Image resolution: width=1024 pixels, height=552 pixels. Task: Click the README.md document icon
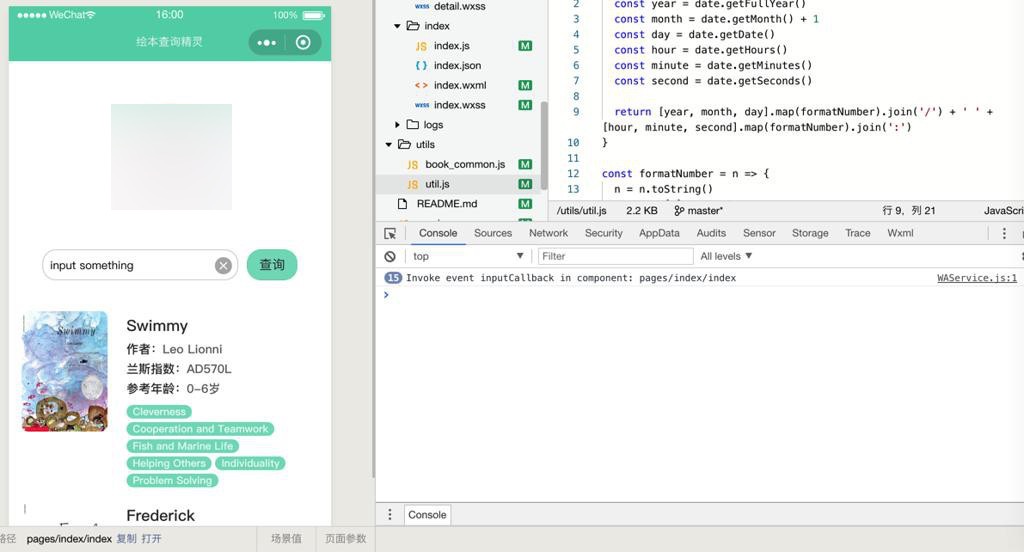(x=402, y=204)
